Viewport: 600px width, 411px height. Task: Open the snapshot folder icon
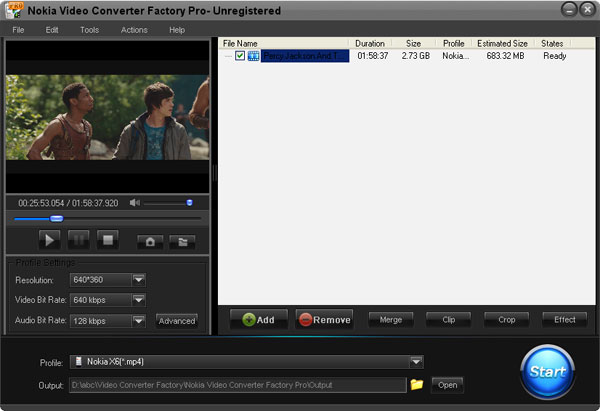coord(181,241)
